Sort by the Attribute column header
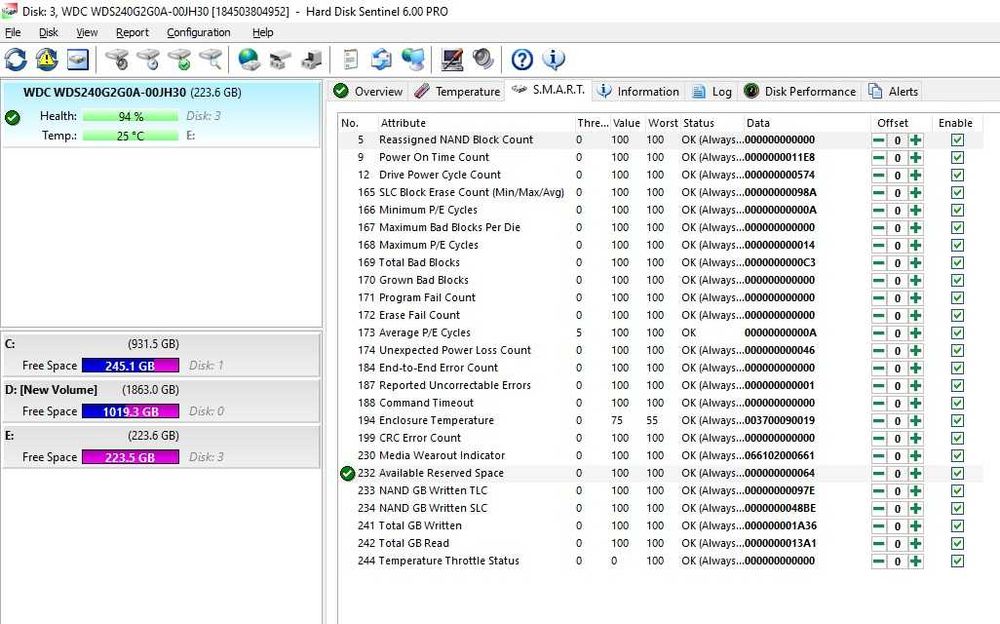This screenshot has height=624, width=1000. (475, 123)
